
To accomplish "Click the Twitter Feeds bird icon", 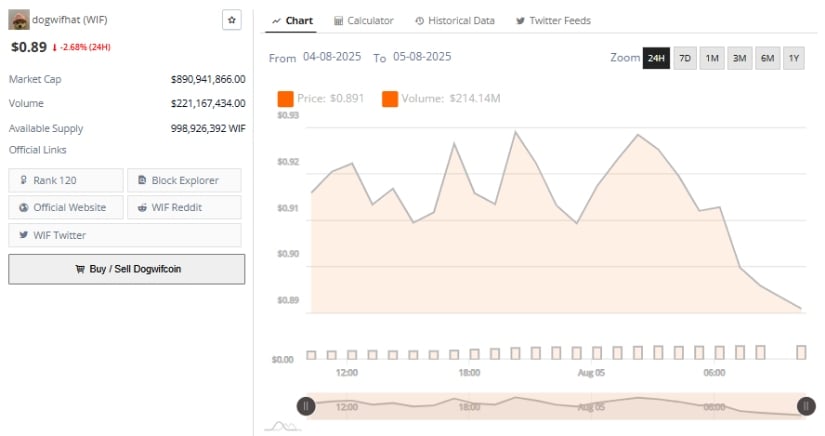I will 520,21.
